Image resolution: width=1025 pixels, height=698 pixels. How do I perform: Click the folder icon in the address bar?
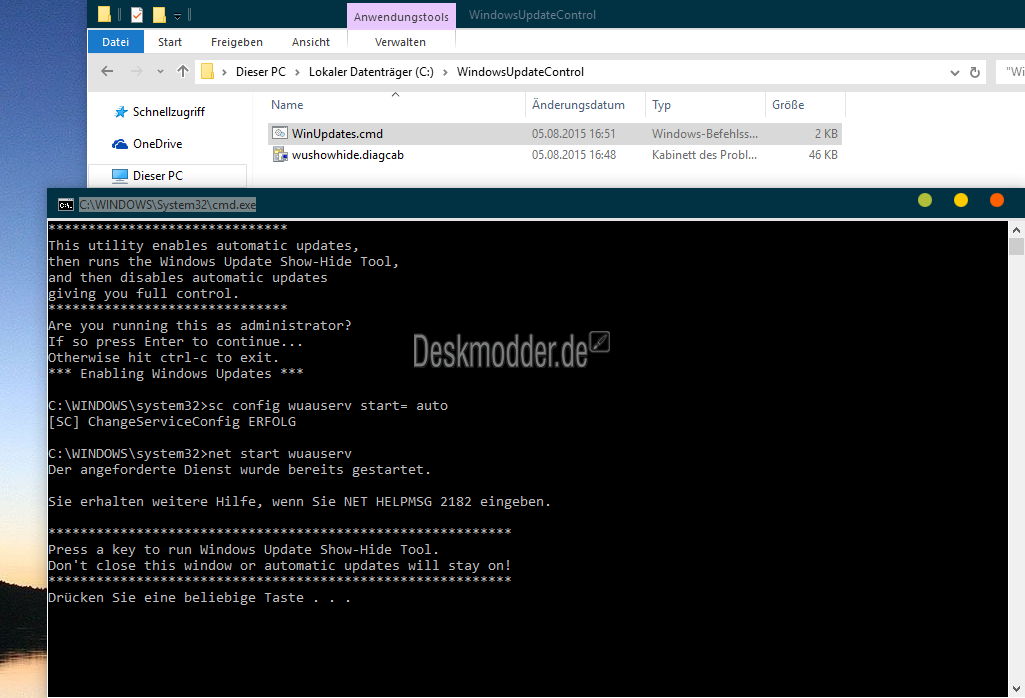click(x=207, y=71)
